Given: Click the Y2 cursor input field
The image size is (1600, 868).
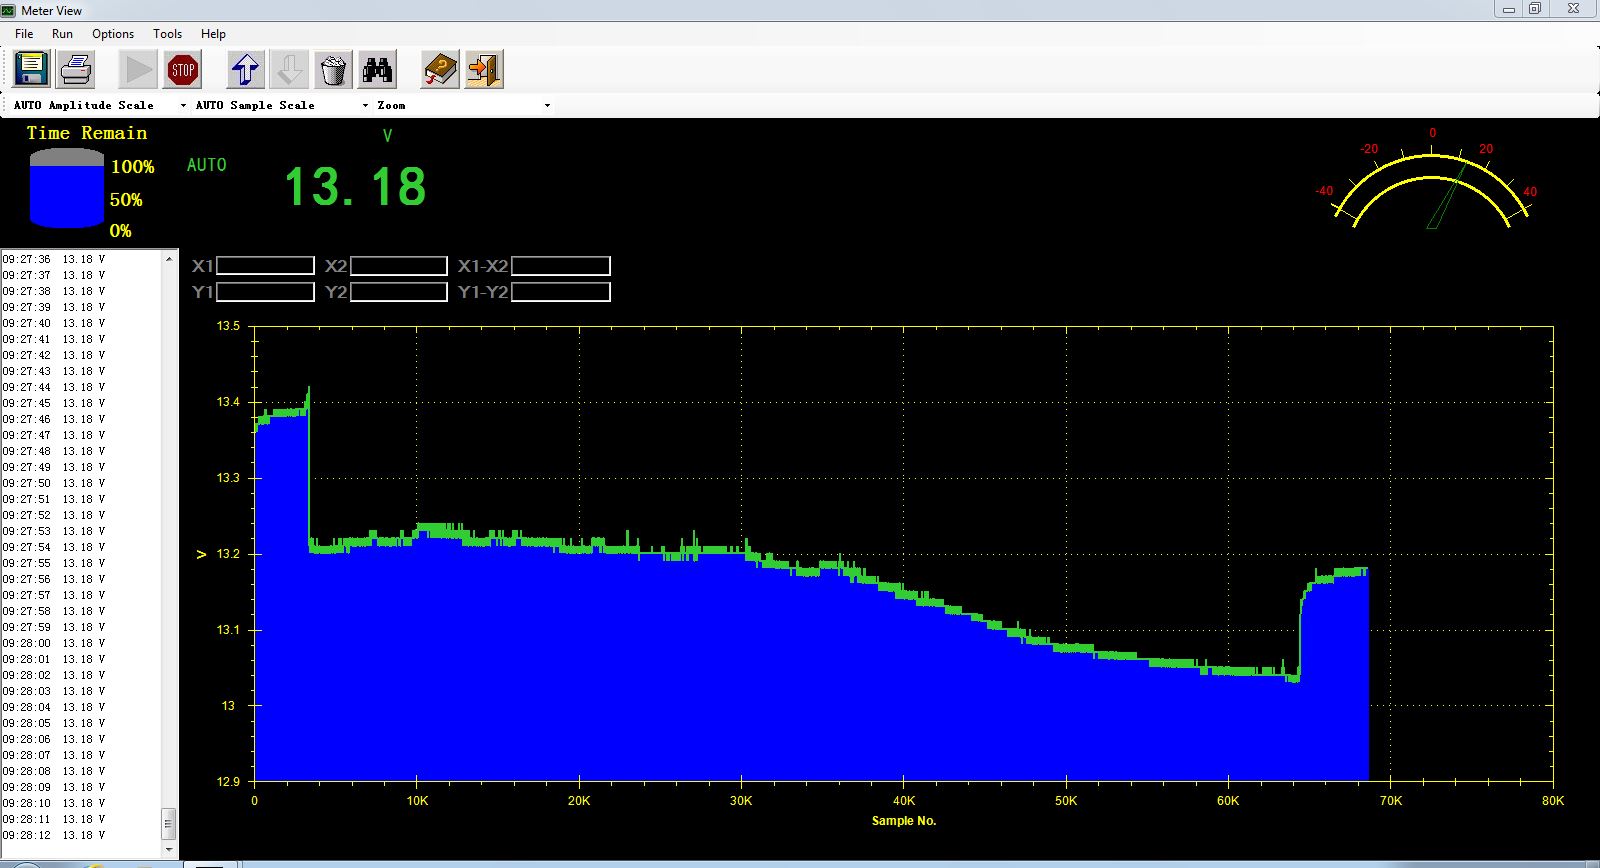Looking at the screenshot, I should click(x=399, y=292).
